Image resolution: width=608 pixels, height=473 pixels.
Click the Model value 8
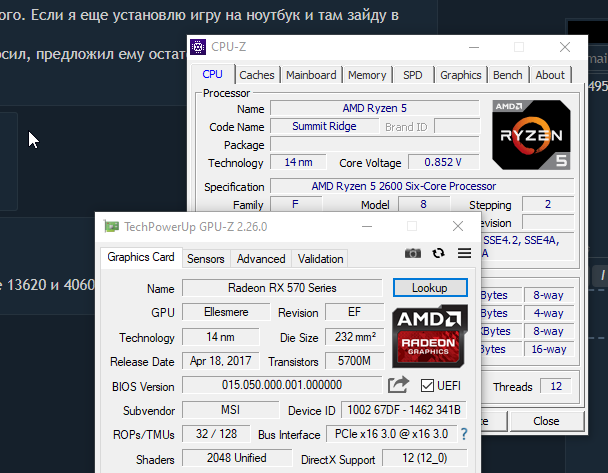tap(424, 204)
